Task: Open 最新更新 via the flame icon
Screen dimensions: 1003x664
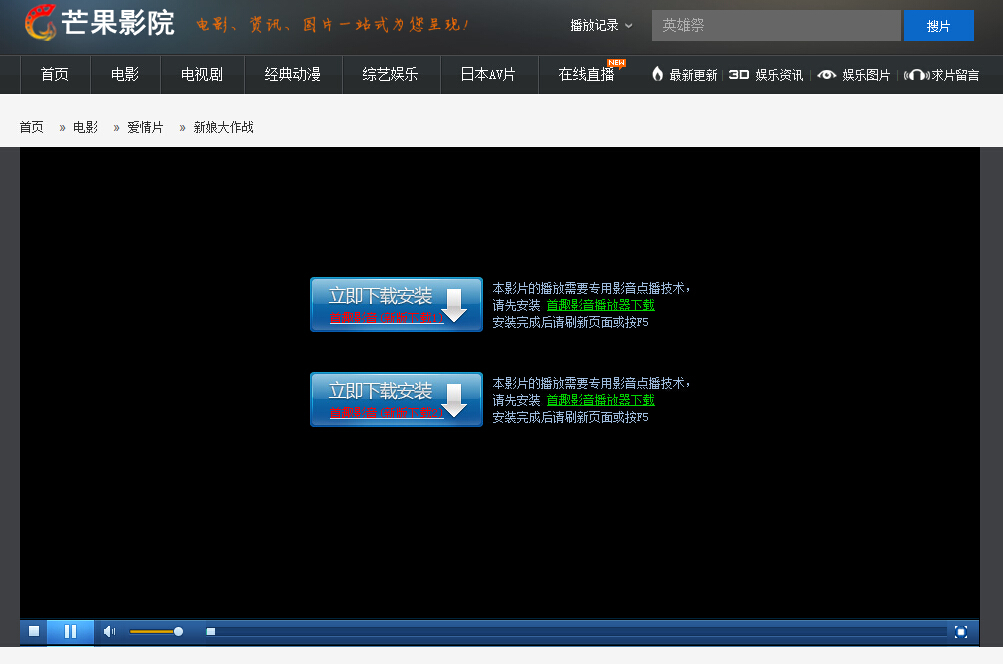Action: [656, 74]
